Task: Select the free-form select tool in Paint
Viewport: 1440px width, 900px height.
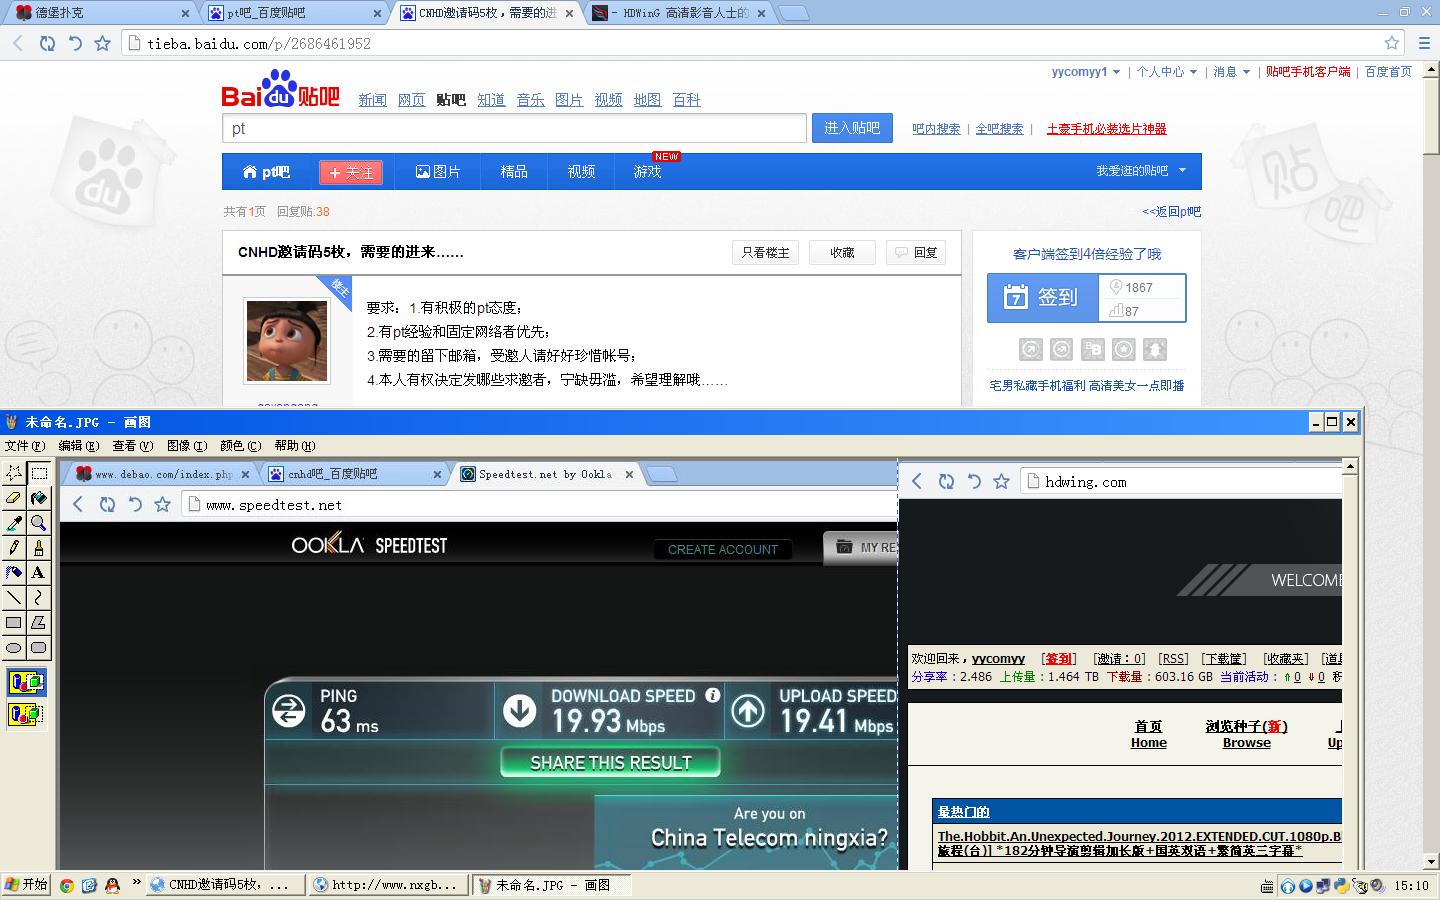Action: click(x=14, y=473)
